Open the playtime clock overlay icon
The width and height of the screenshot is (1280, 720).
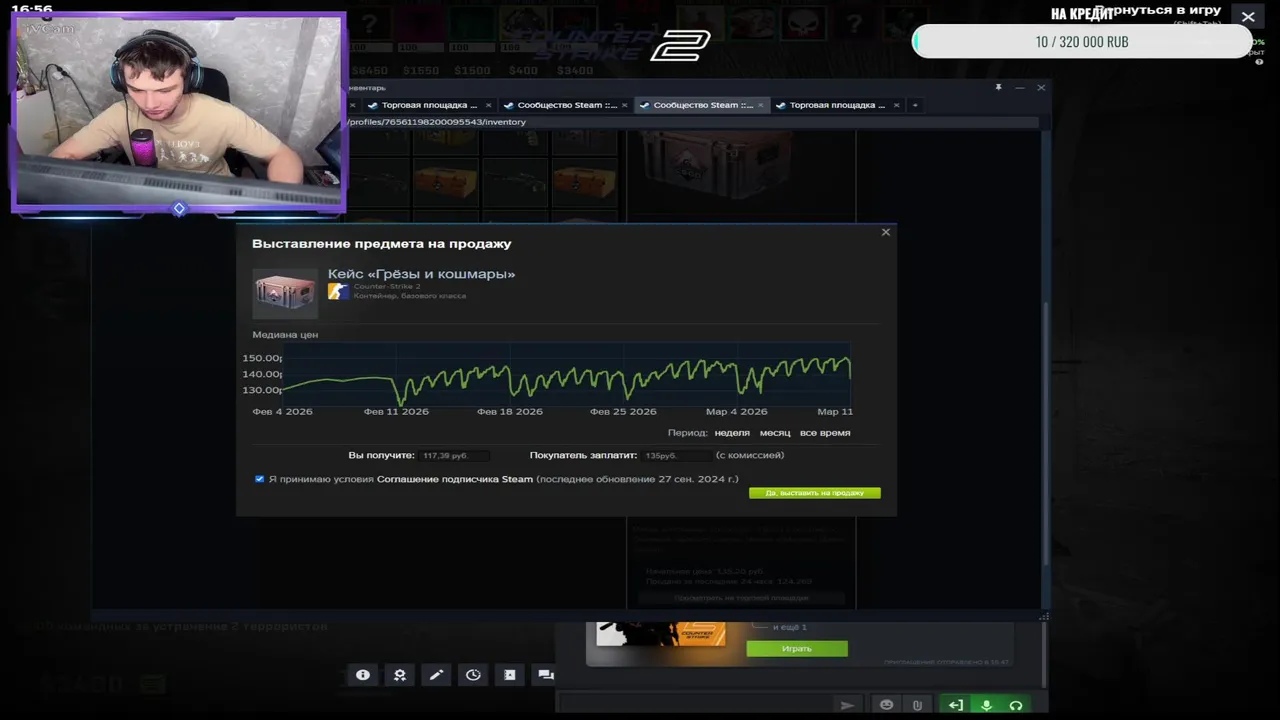pyautogui.click(x=473, y=675)
